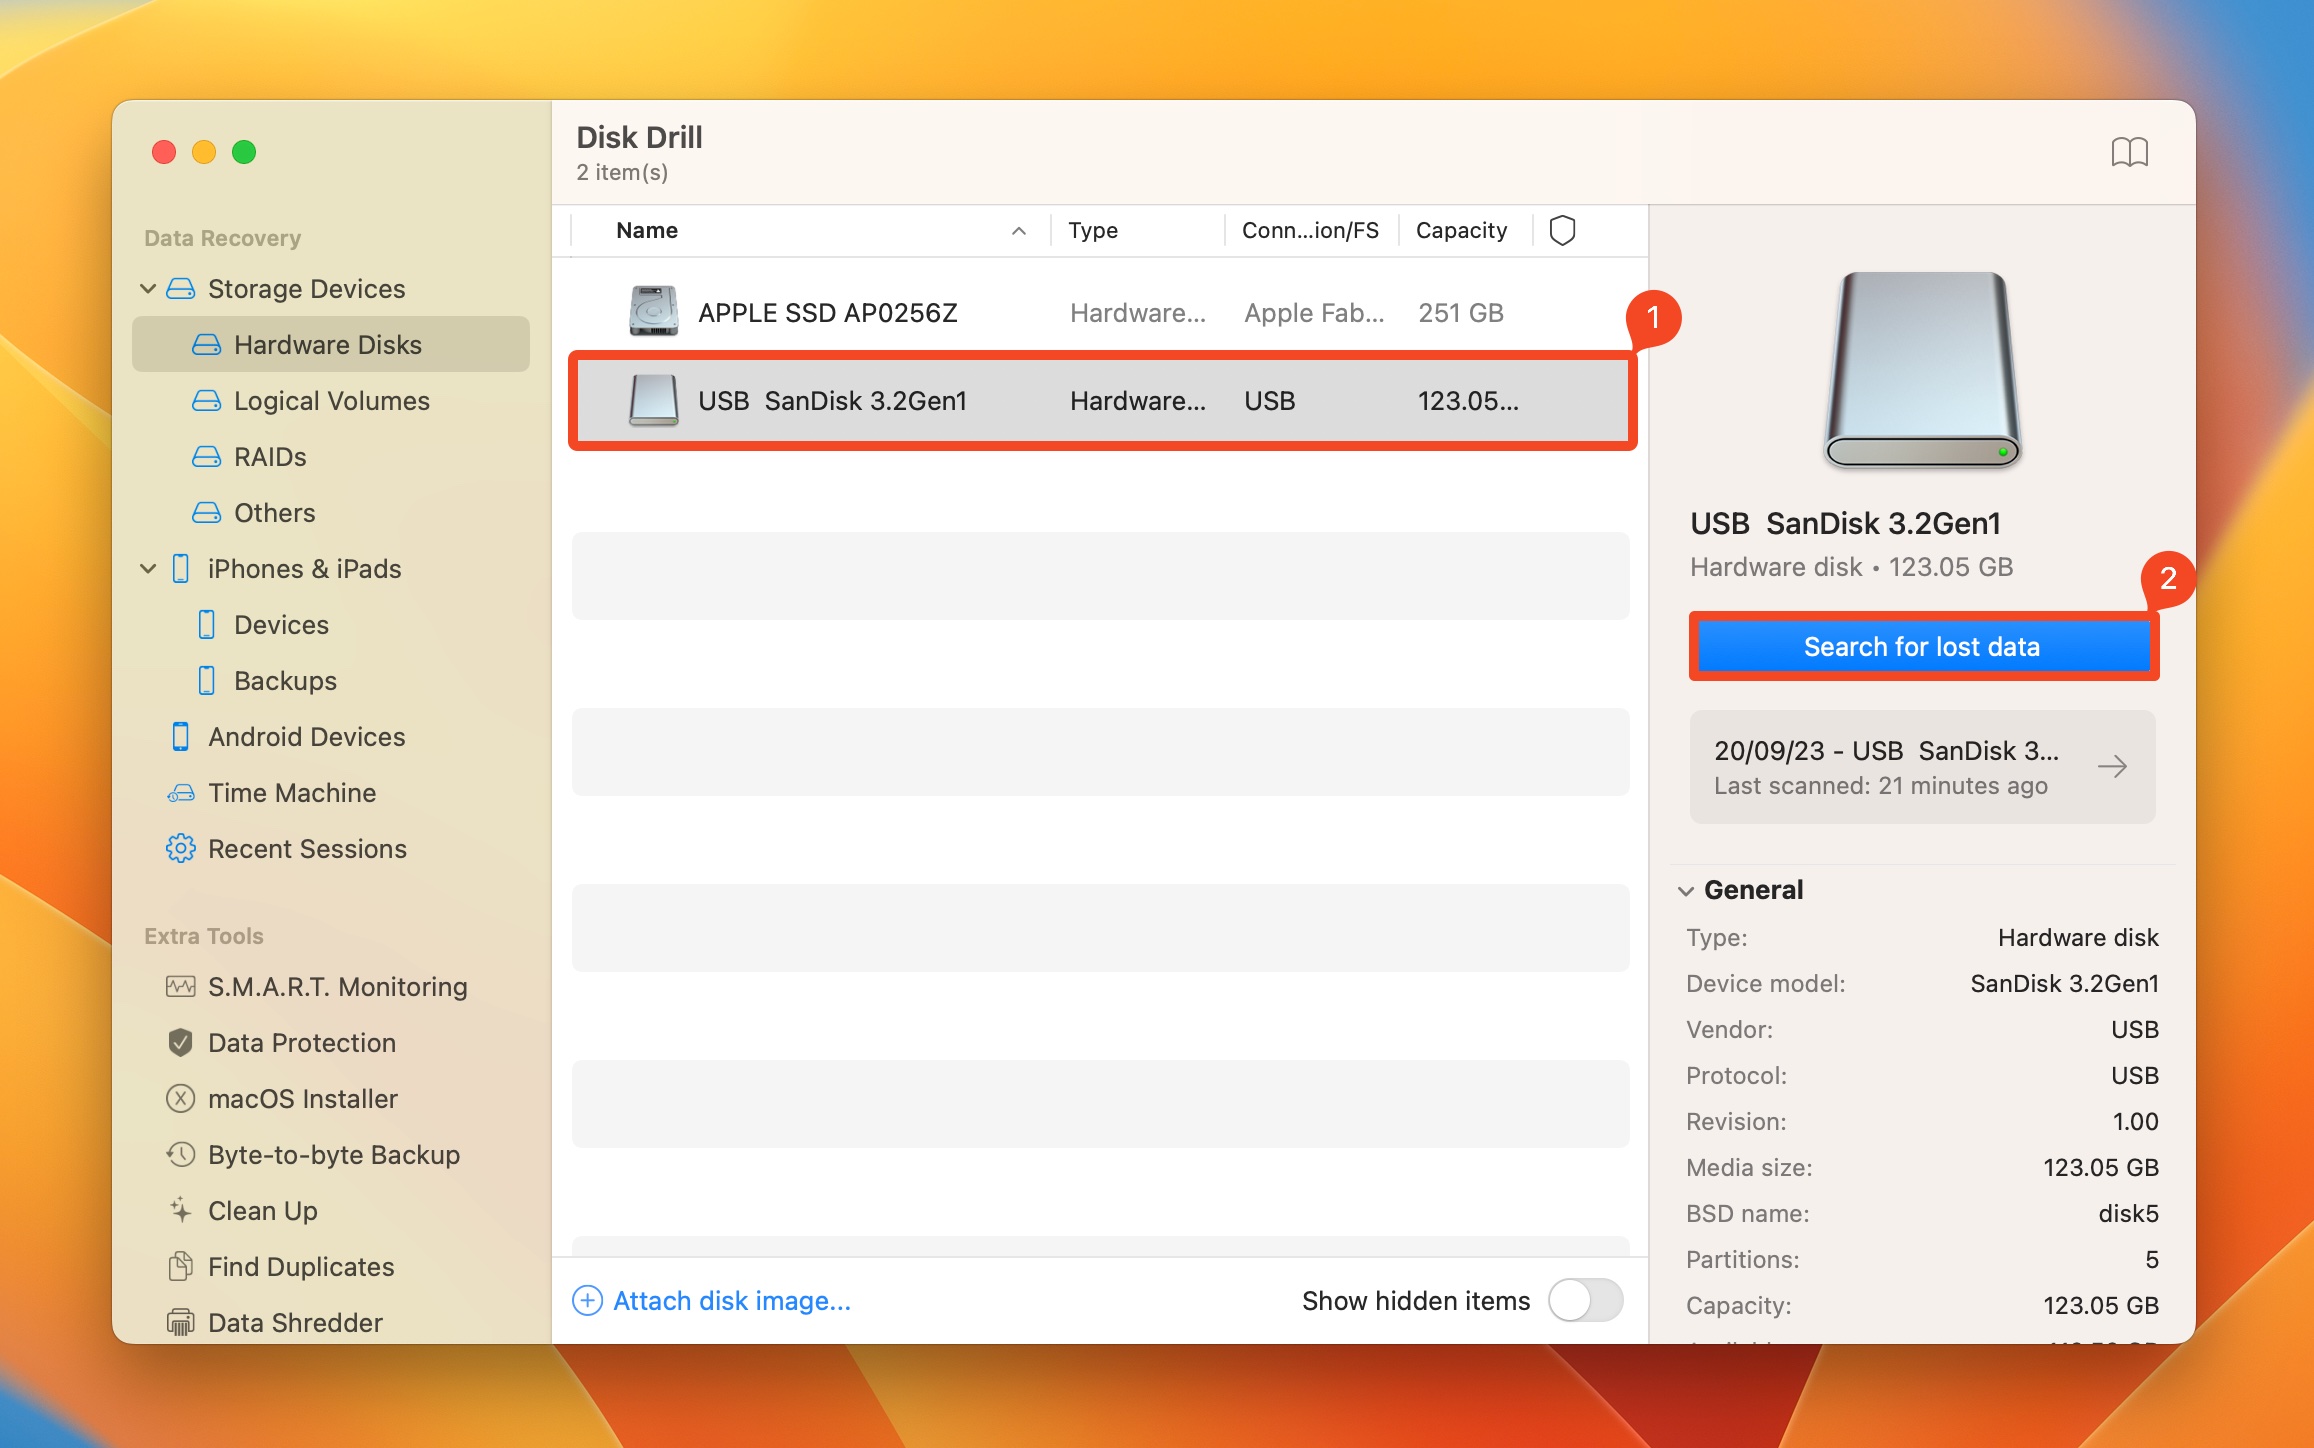2314x1448 pixels.
Task: Click the Data Protection icon
Action: (177, 1043)
